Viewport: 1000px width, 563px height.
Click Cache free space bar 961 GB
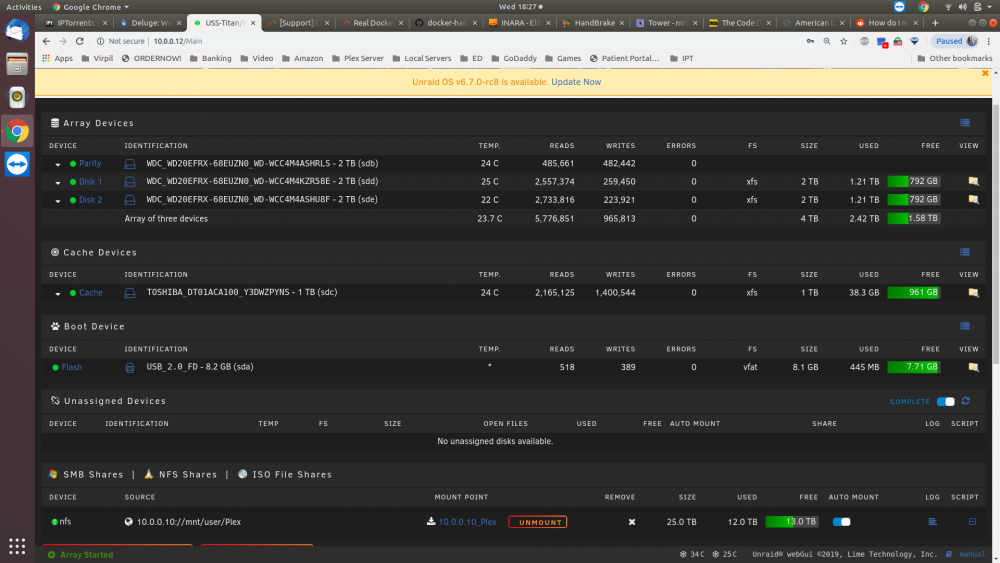pyautogui.click(x=913, y=293)
